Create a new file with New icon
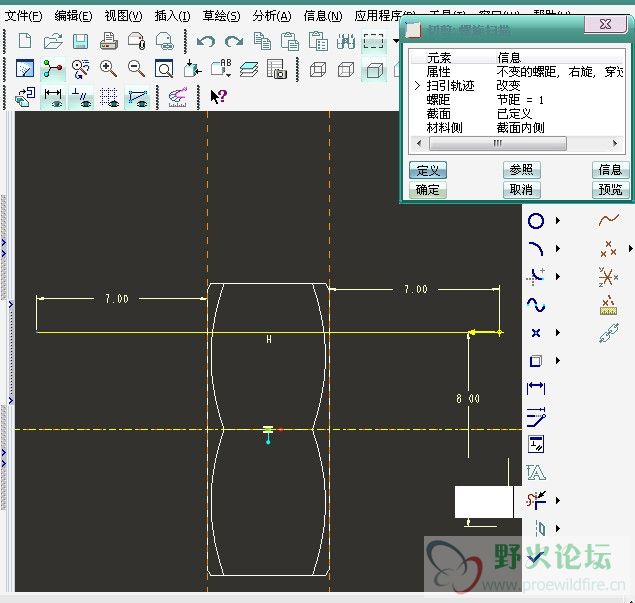635x603 pixels. [x=25, y=41]
